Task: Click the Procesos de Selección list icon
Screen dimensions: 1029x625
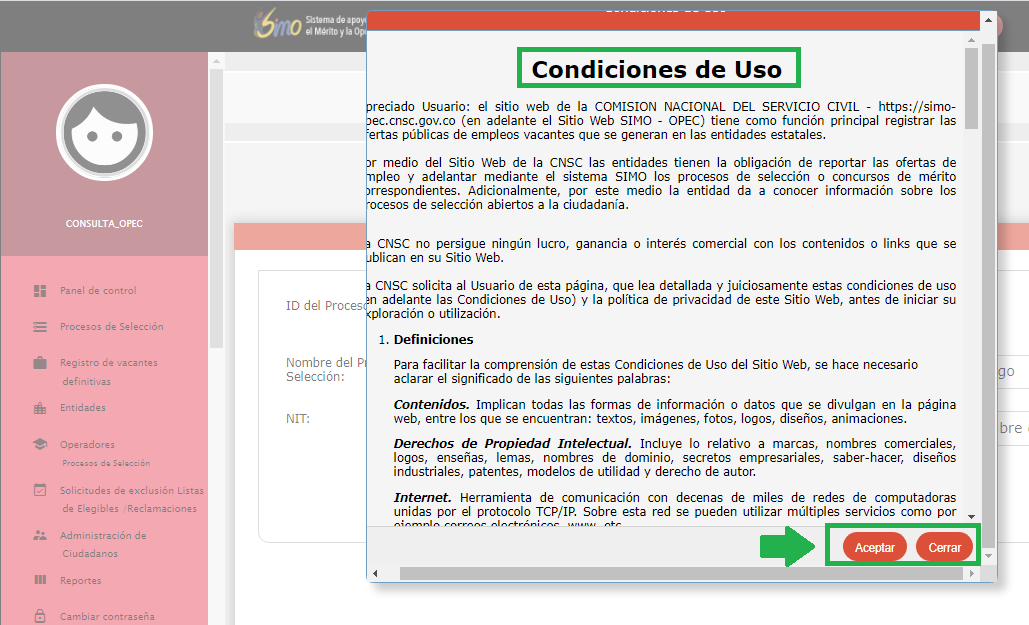Action: point(40,327)
